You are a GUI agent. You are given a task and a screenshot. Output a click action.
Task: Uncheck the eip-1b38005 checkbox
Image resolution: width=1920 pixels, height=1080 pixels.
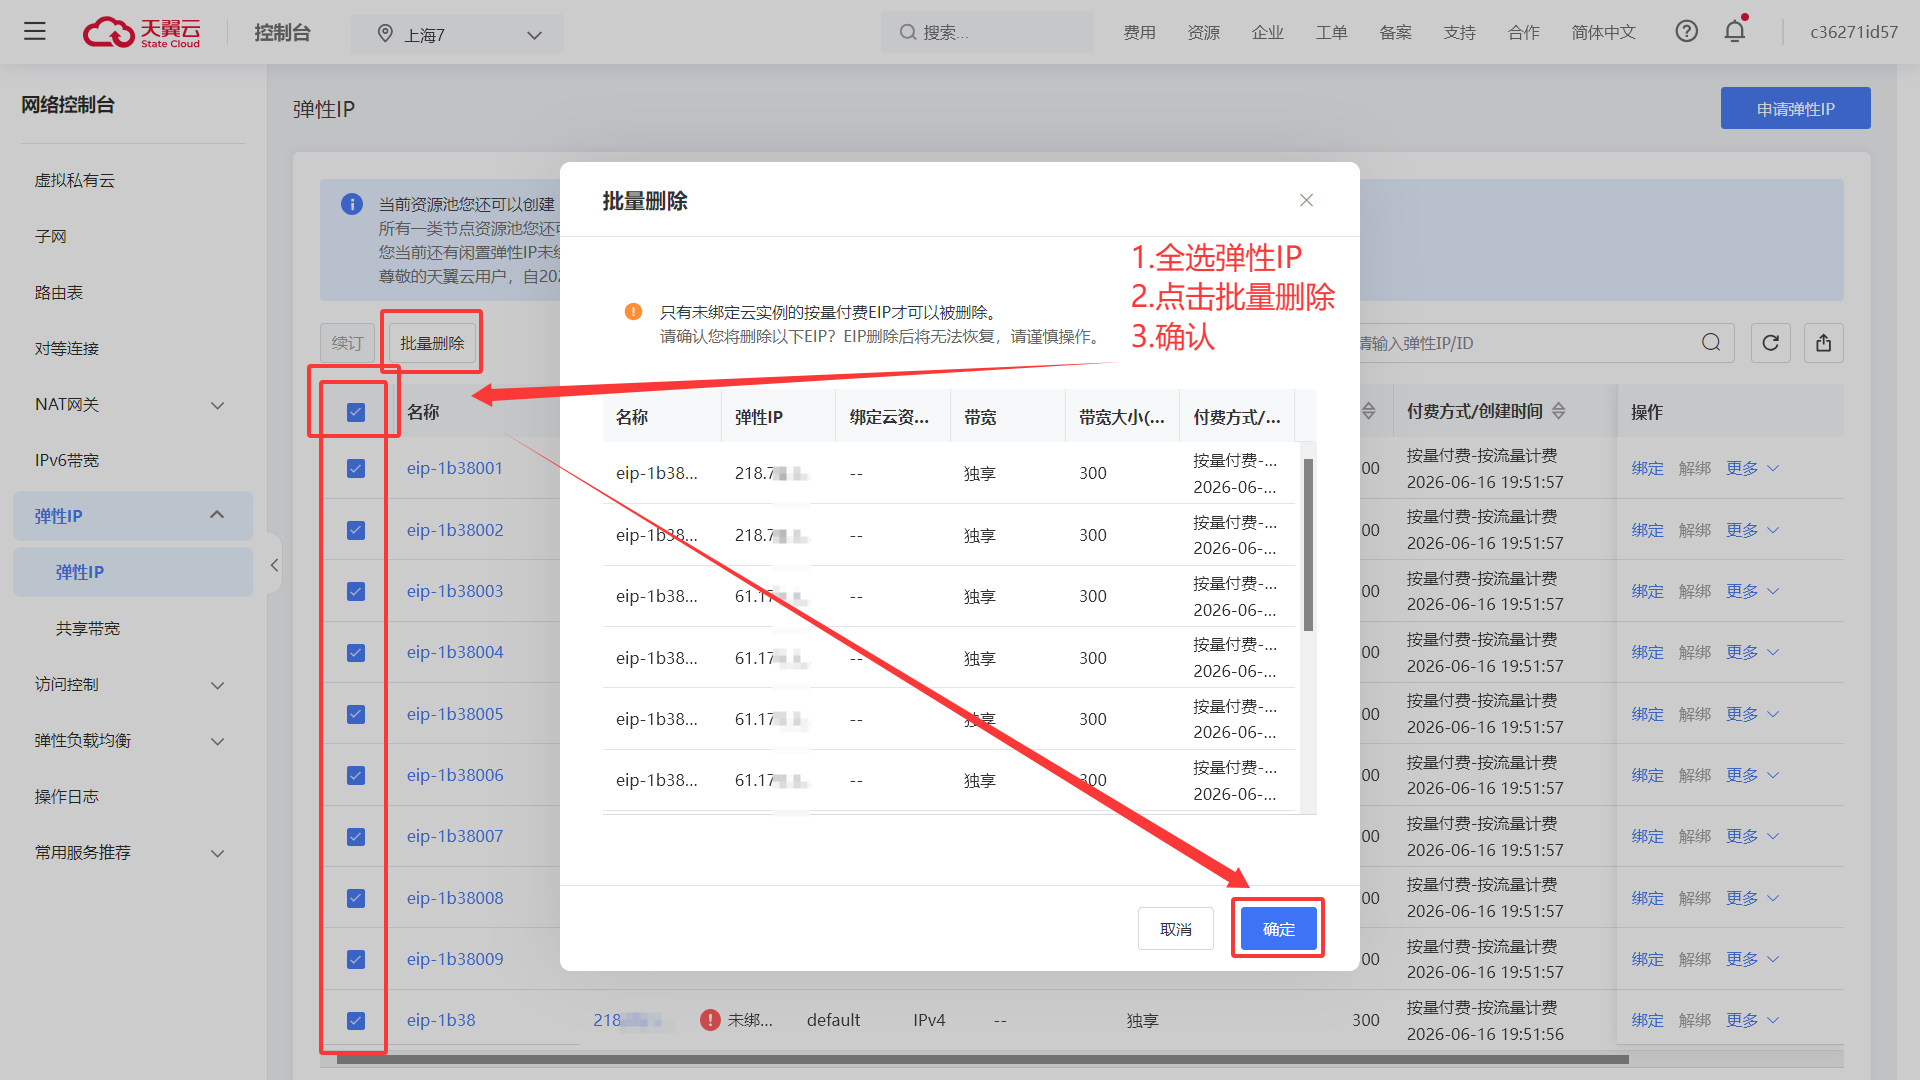tap(356, 714)
